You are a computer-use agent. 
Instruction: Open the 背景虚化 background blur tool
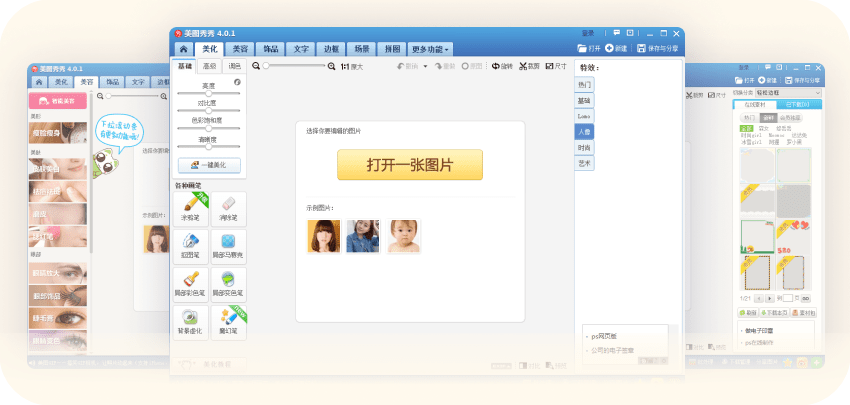[189, 321]
